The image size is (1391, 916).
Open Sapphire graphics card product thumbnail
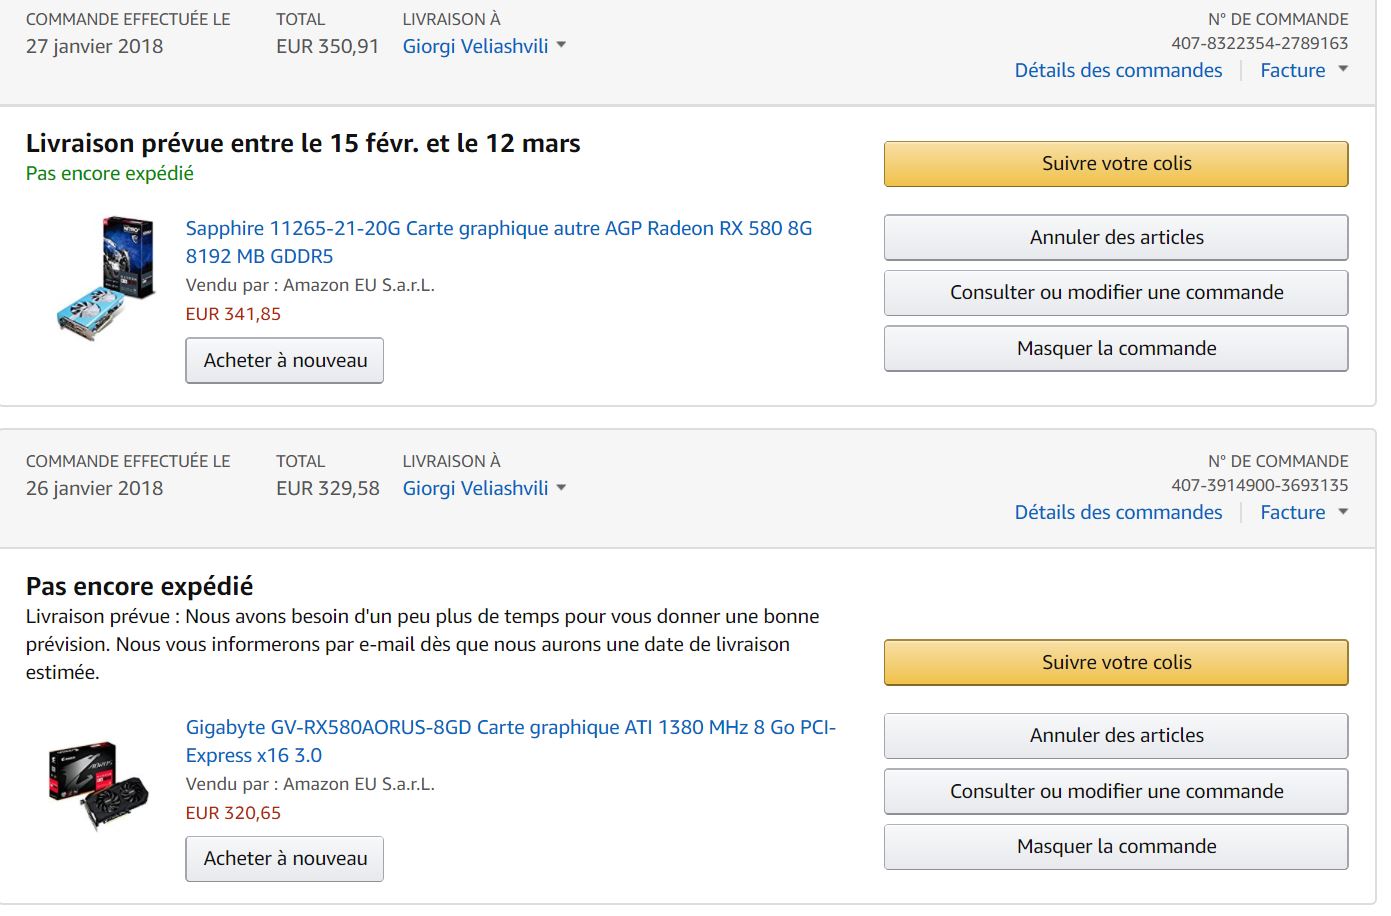click(106, 278)
